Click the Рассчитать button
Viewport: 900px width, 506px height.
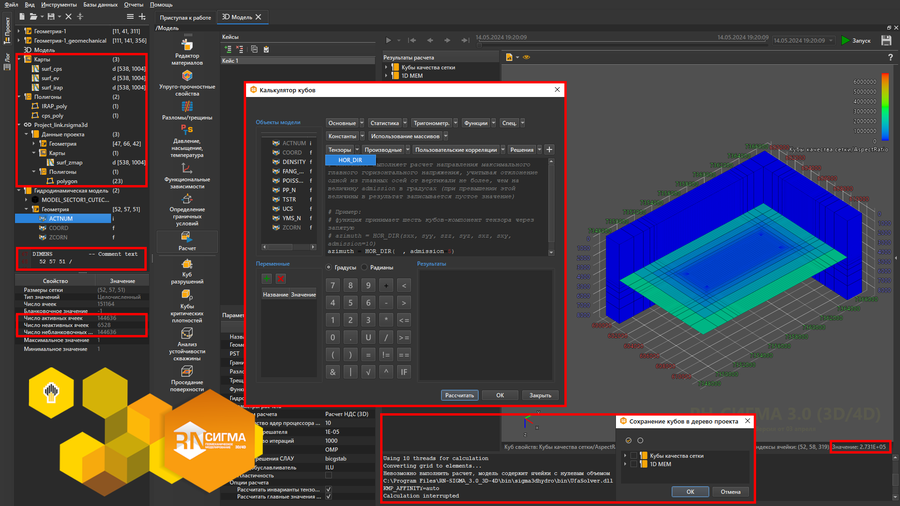pyautogui.click(x=459, y=395)
